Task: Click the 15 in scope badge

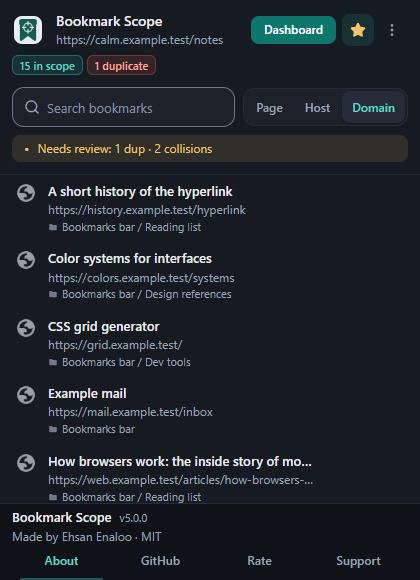Action: (x=47, y=65)
